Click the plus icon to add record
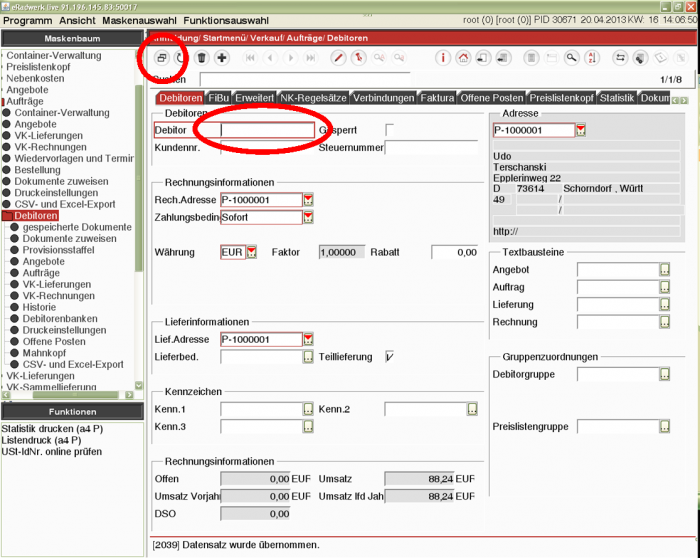Viewport: 700px width, 558px height. (x=222, y=58)
